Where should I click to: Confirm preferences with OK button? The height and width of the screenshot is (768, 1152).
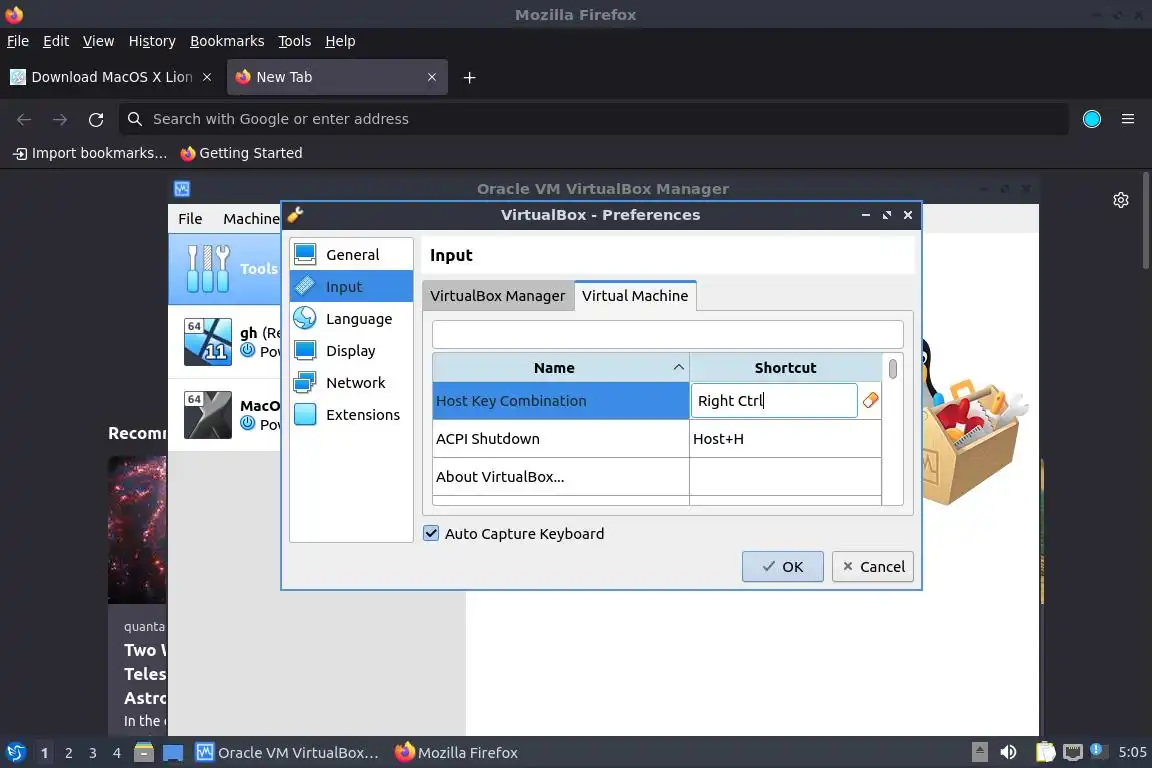point(782,567)
